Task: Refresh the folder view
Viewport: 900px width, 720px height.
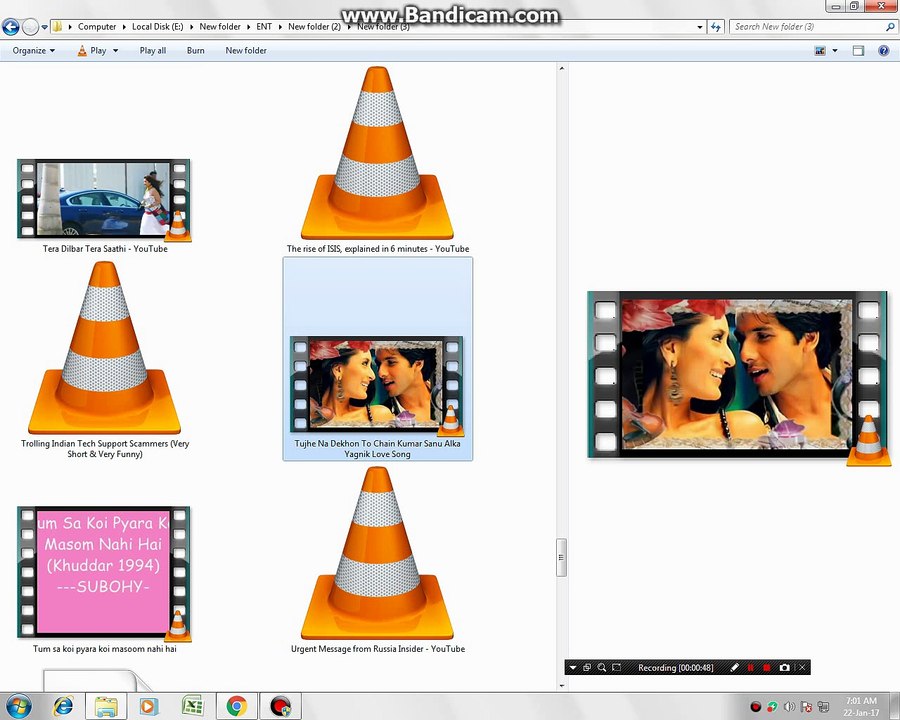Action: (716, 27)
